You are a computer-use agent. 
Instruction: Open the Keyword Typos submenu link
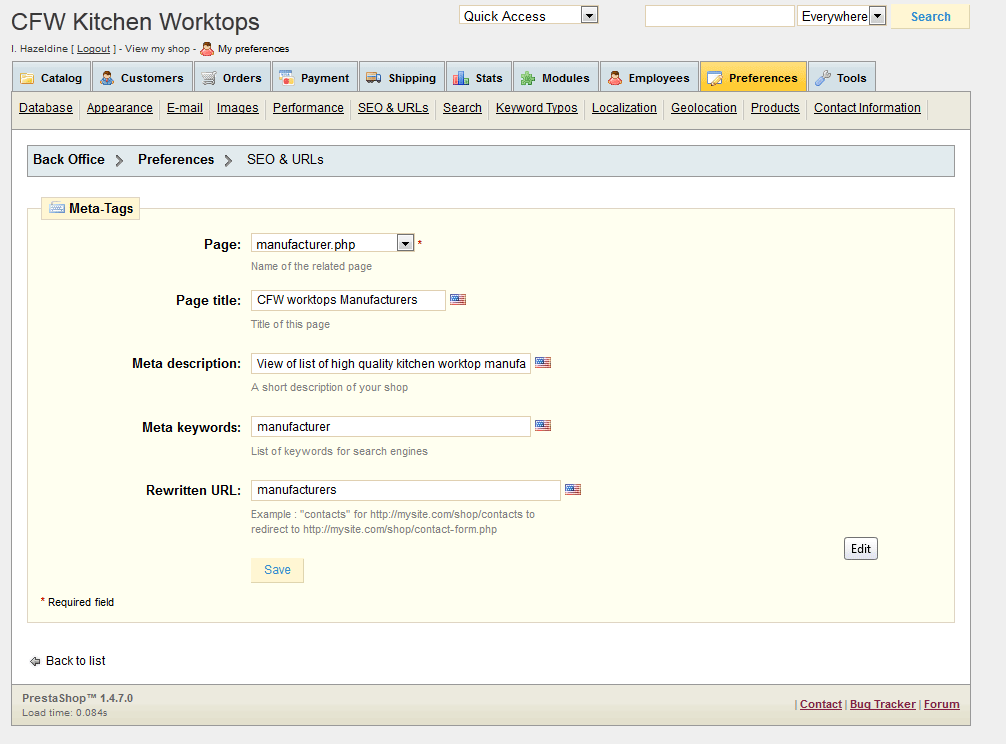(x=536, y=108)
